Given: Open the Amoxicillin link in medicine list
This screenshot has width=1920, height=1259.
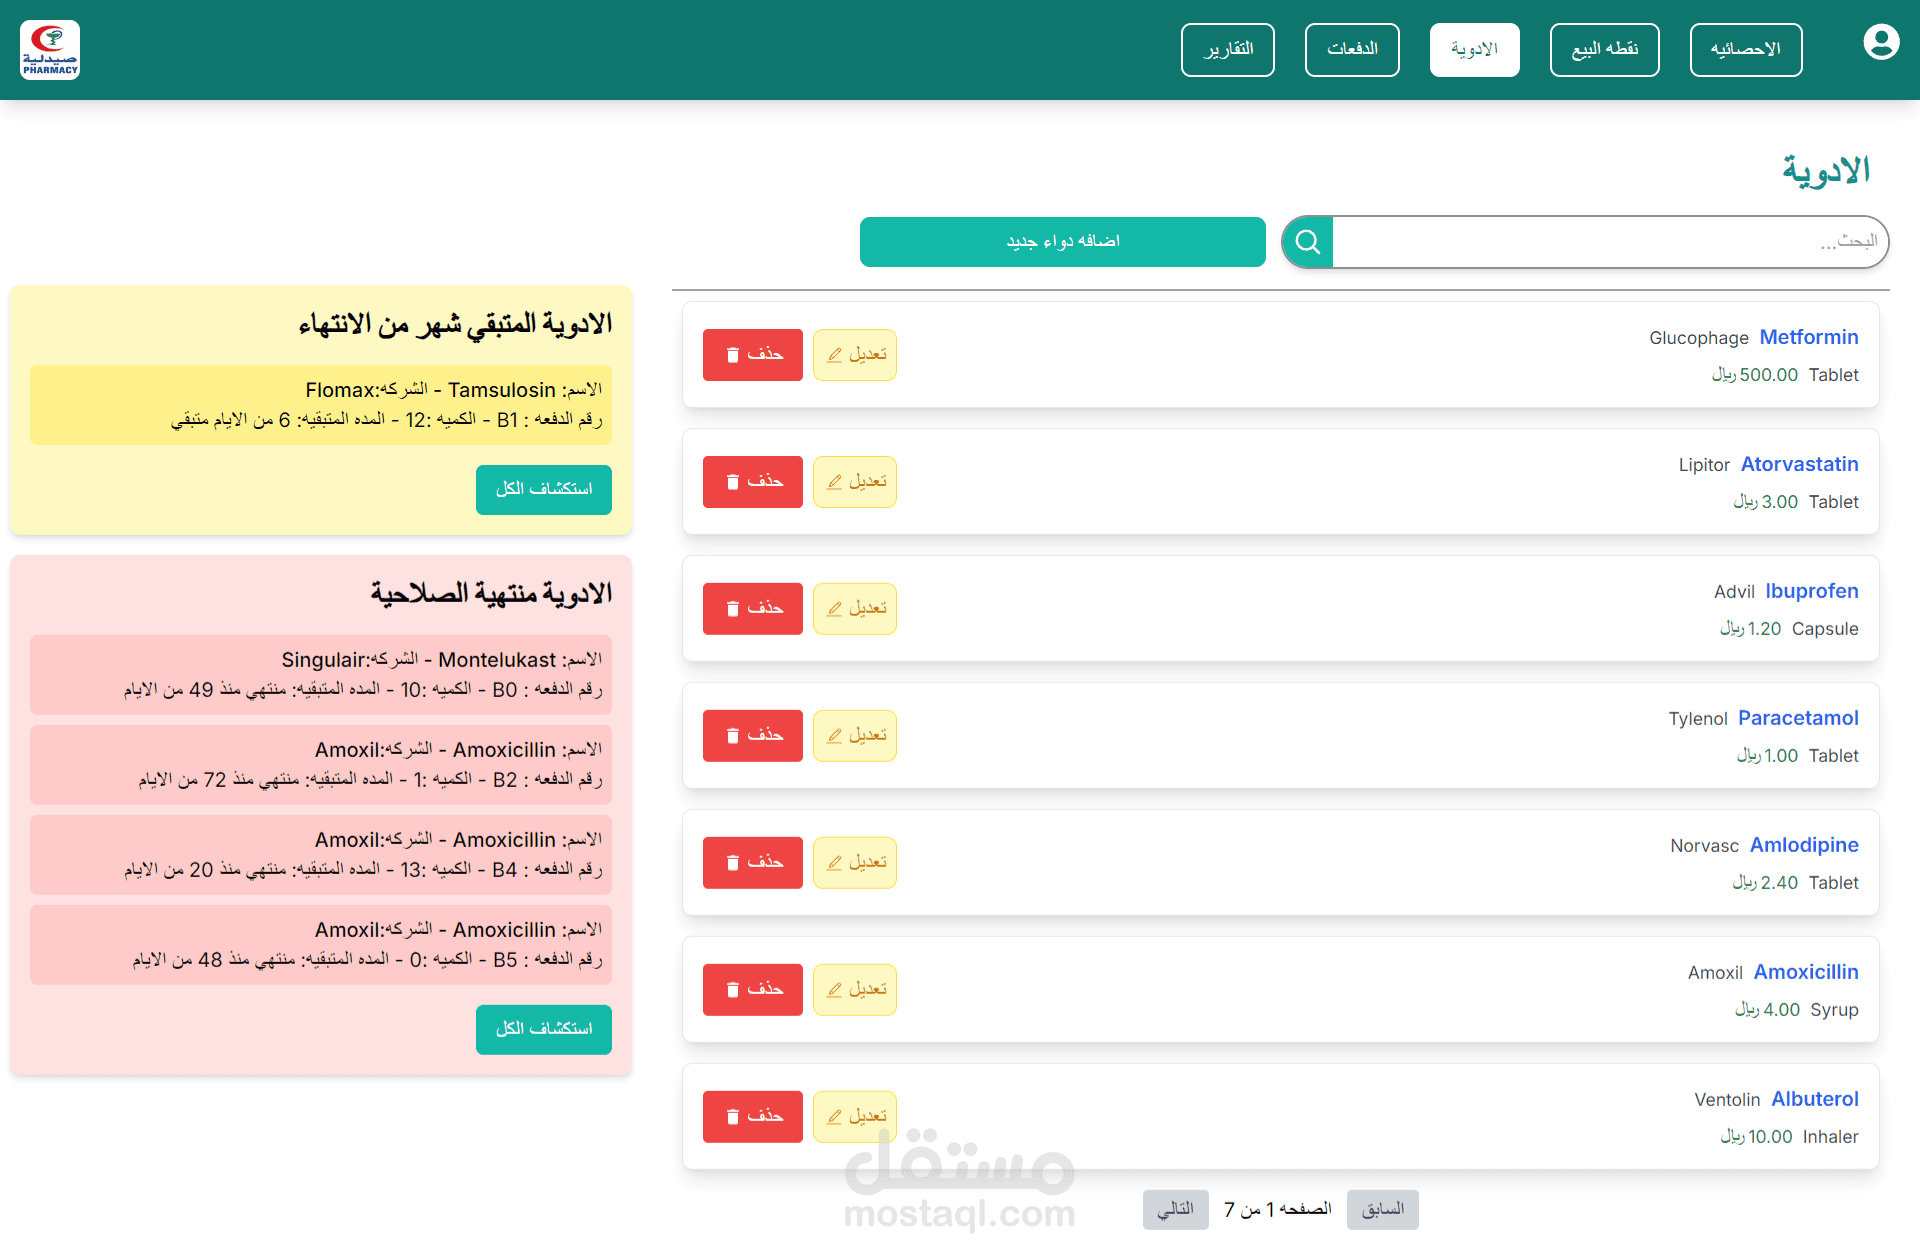Looking at the screenshot, I should (1806, 972).
